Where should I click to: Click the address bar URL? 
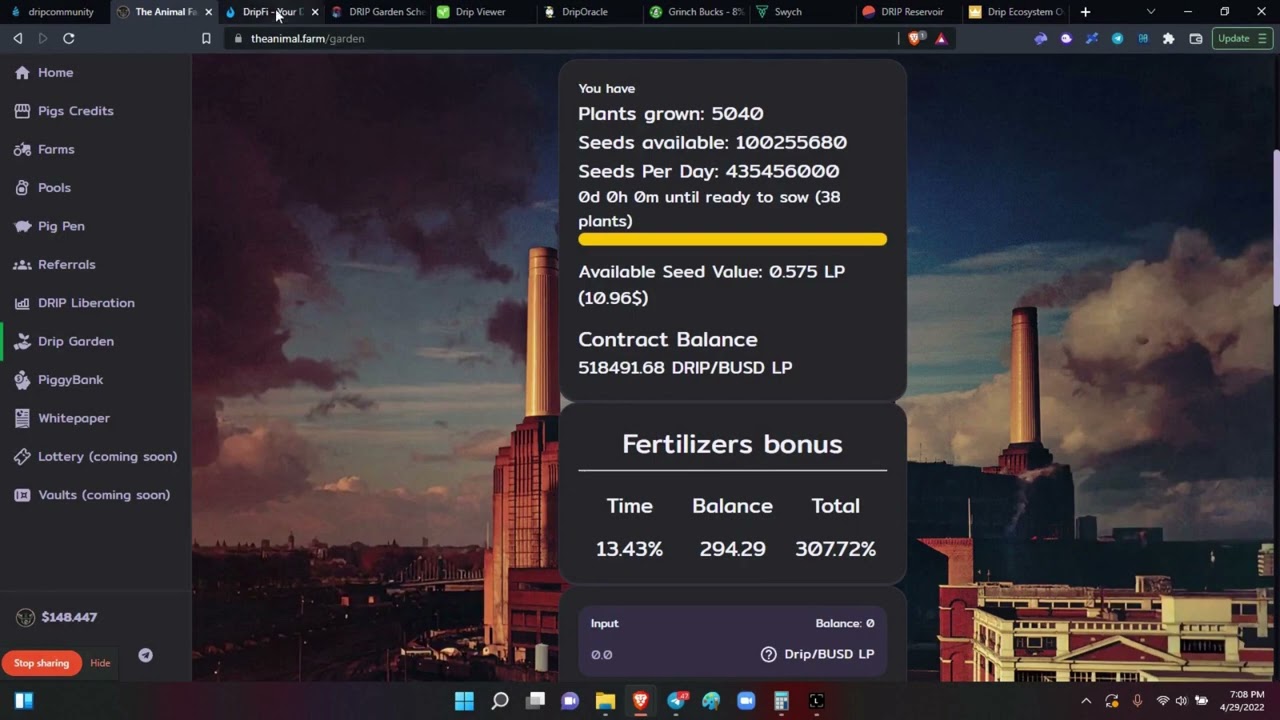pyautogui.click(x=307, y=38)
